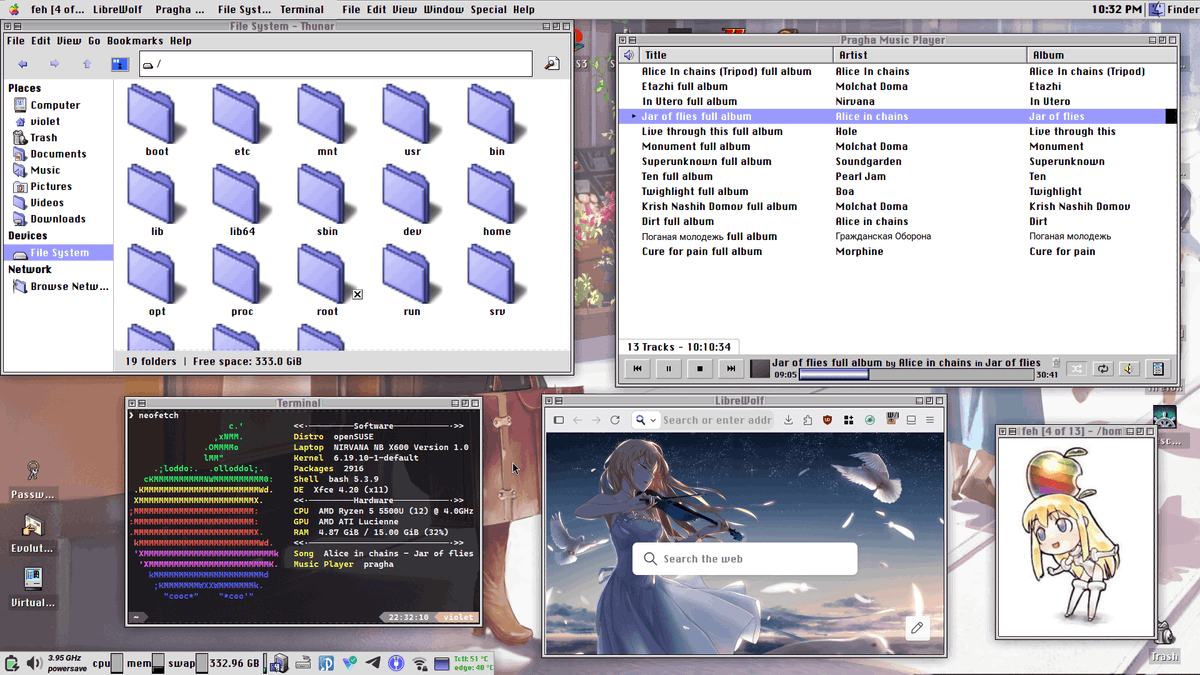Open Downloads in Thunar Places sidebar
The height and width of the screenshot is (675, 1200).
coord(58,219)
